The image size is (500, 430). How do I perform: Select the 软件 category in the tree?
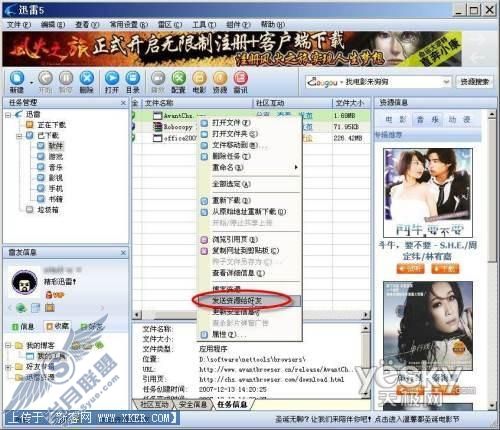coord(56,146)
